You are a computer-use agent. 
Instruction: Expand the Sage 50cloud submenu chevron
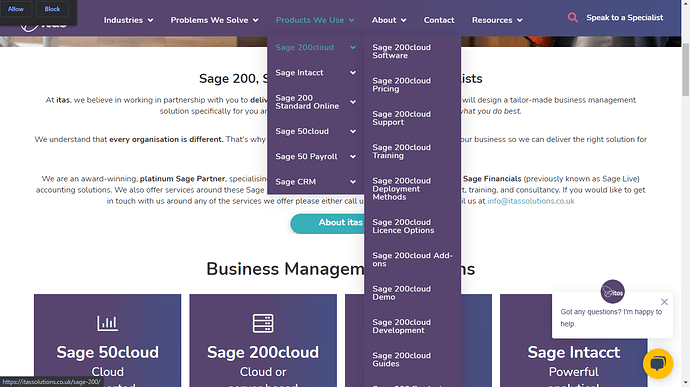(353, 131)
